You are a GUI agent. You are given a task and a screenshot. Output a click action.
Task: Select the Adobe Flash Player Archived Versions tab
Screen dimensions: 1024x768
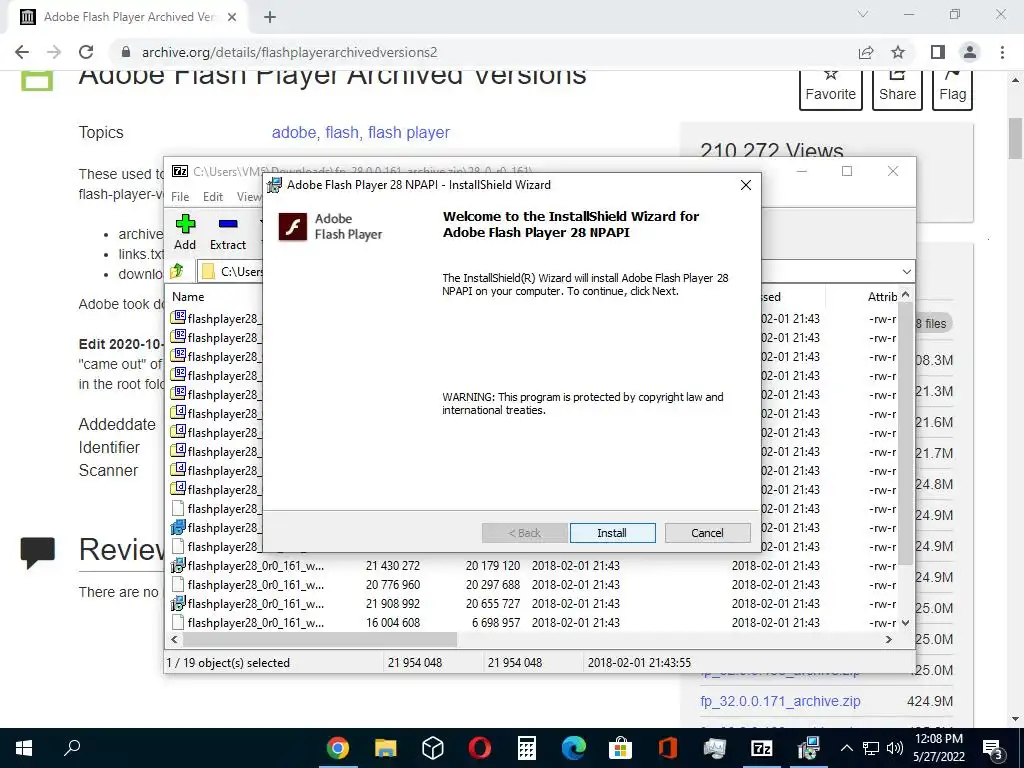click(129, 18)
